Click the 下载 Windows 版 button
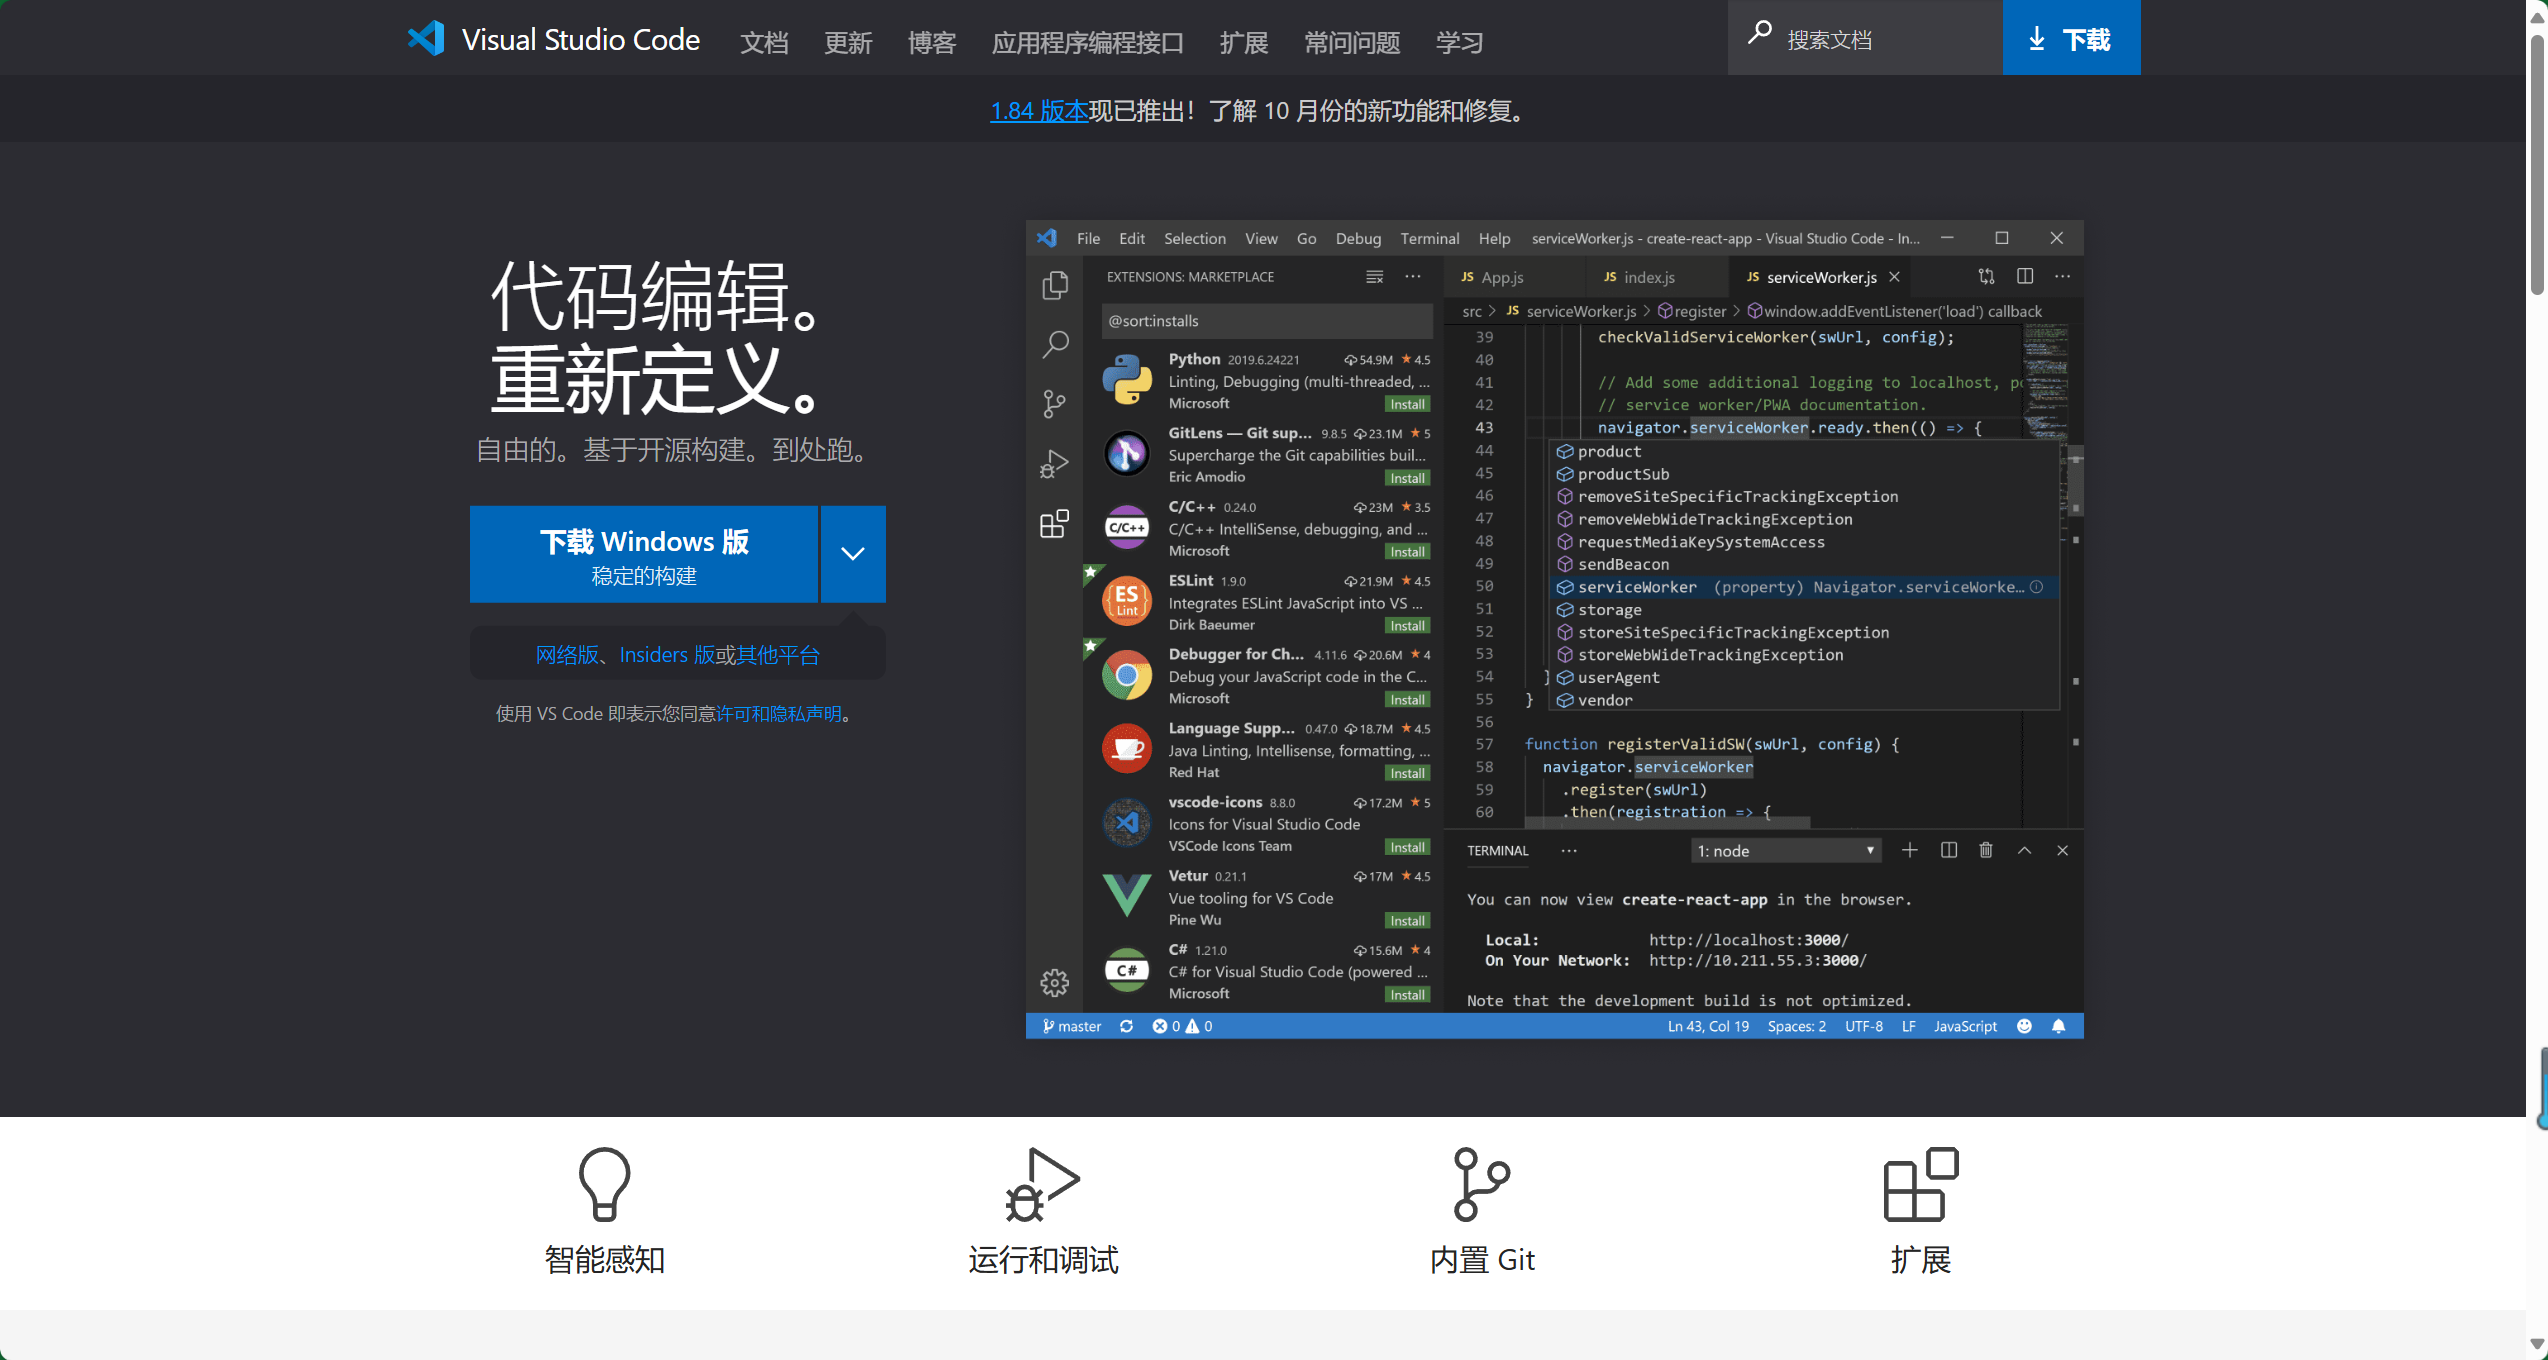 click(x=643, y=554)
